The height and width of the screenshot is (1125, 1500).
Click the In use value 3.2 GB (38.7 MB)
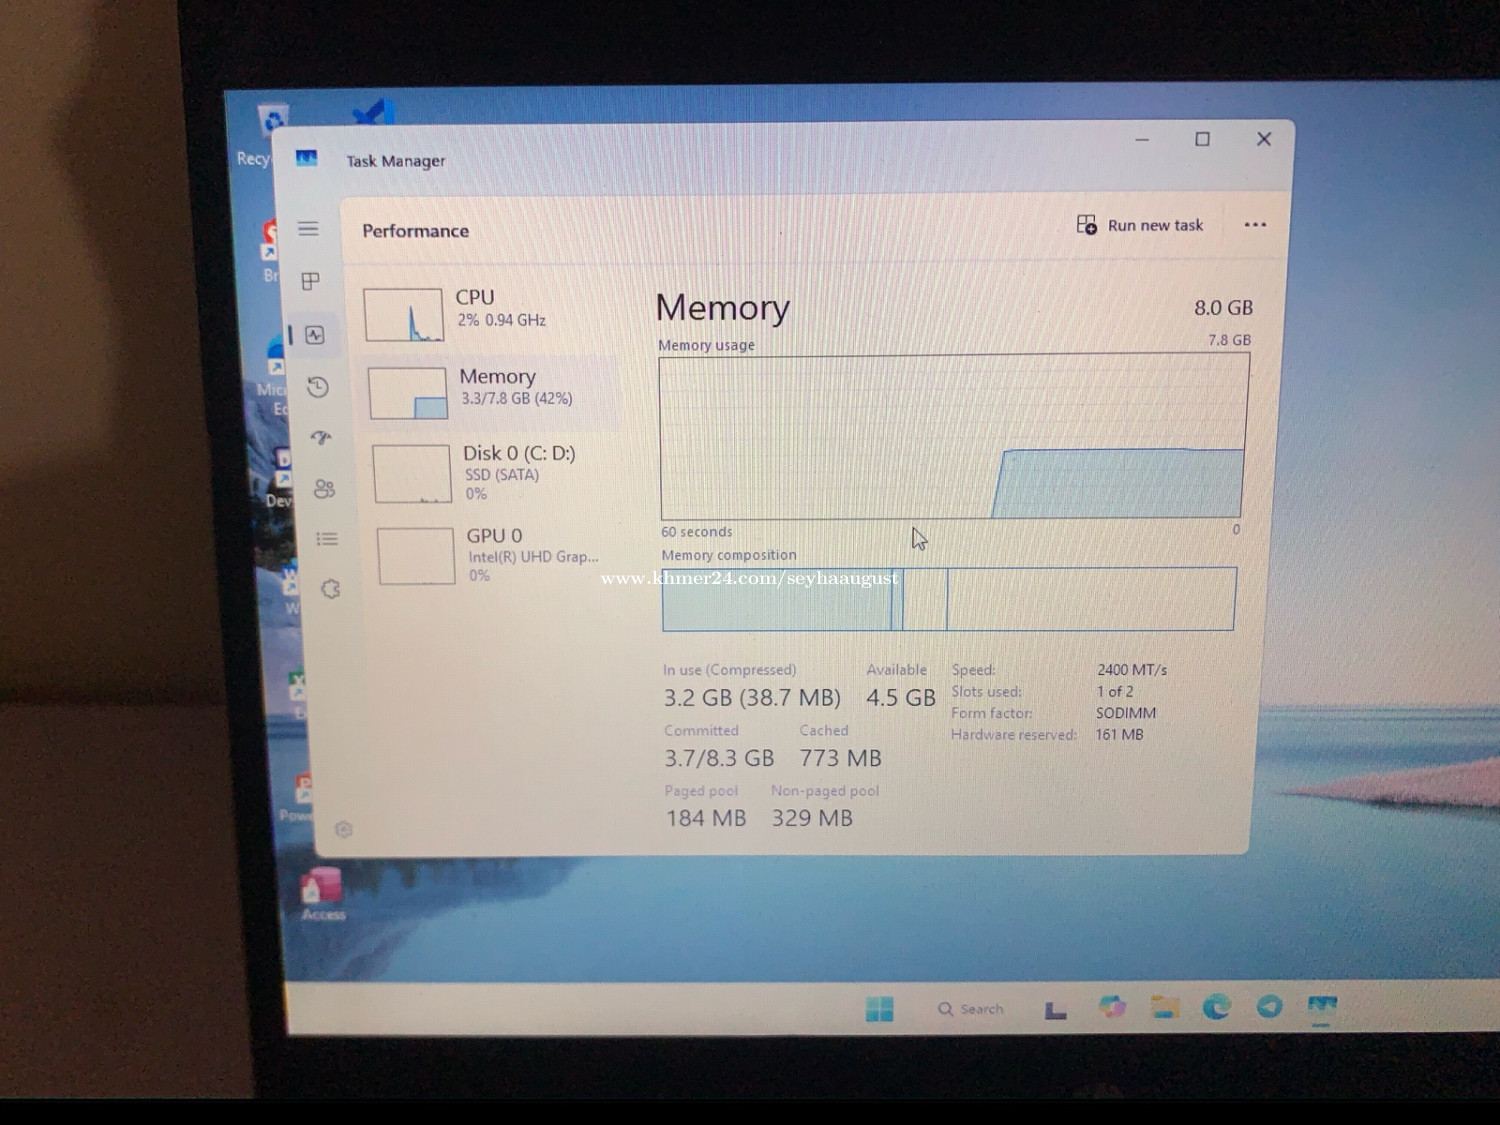[752, 697]
